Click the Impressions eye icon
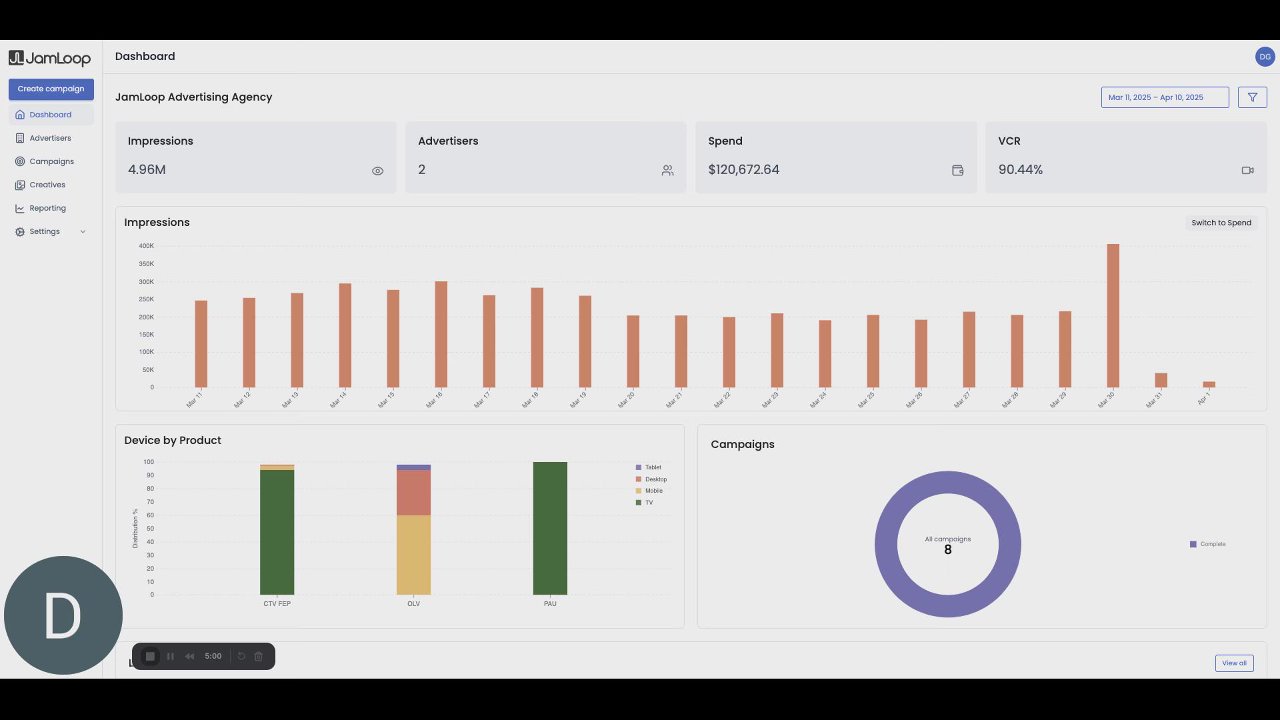This screenshot has width=1280, height=720. click(x=378, y=171)
